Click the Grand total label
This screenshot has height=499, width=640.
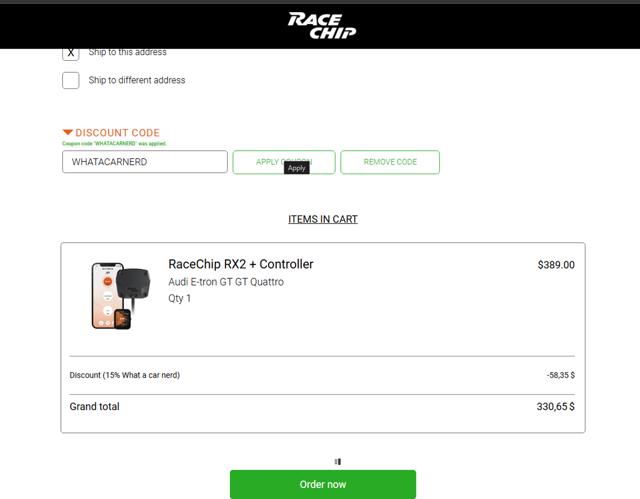[94, 406]
